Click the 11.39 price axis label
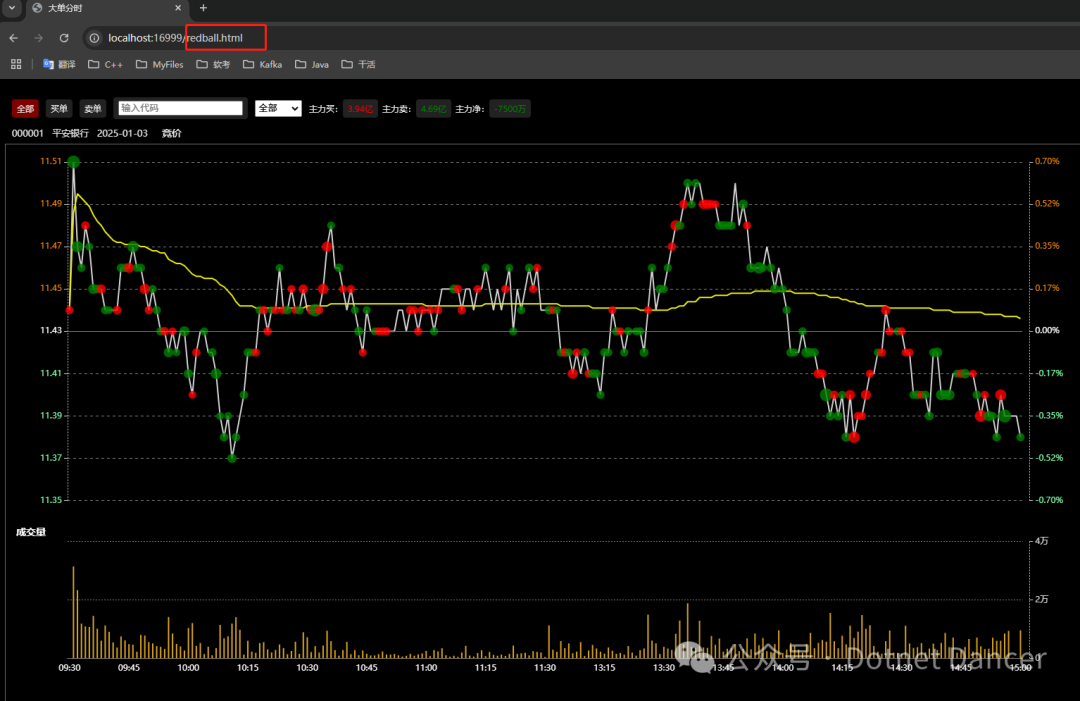 [x=51, y=416]
